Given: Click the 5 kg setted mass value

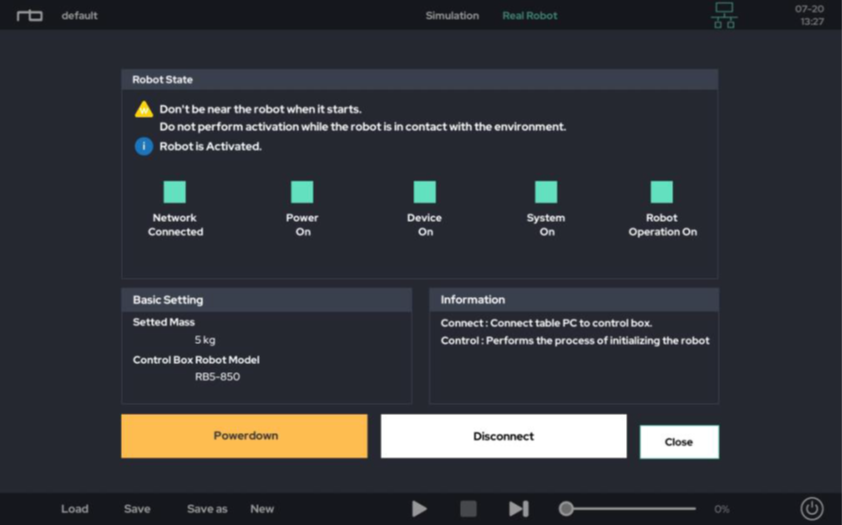Looking at the screenshot, I should (205, 340).
